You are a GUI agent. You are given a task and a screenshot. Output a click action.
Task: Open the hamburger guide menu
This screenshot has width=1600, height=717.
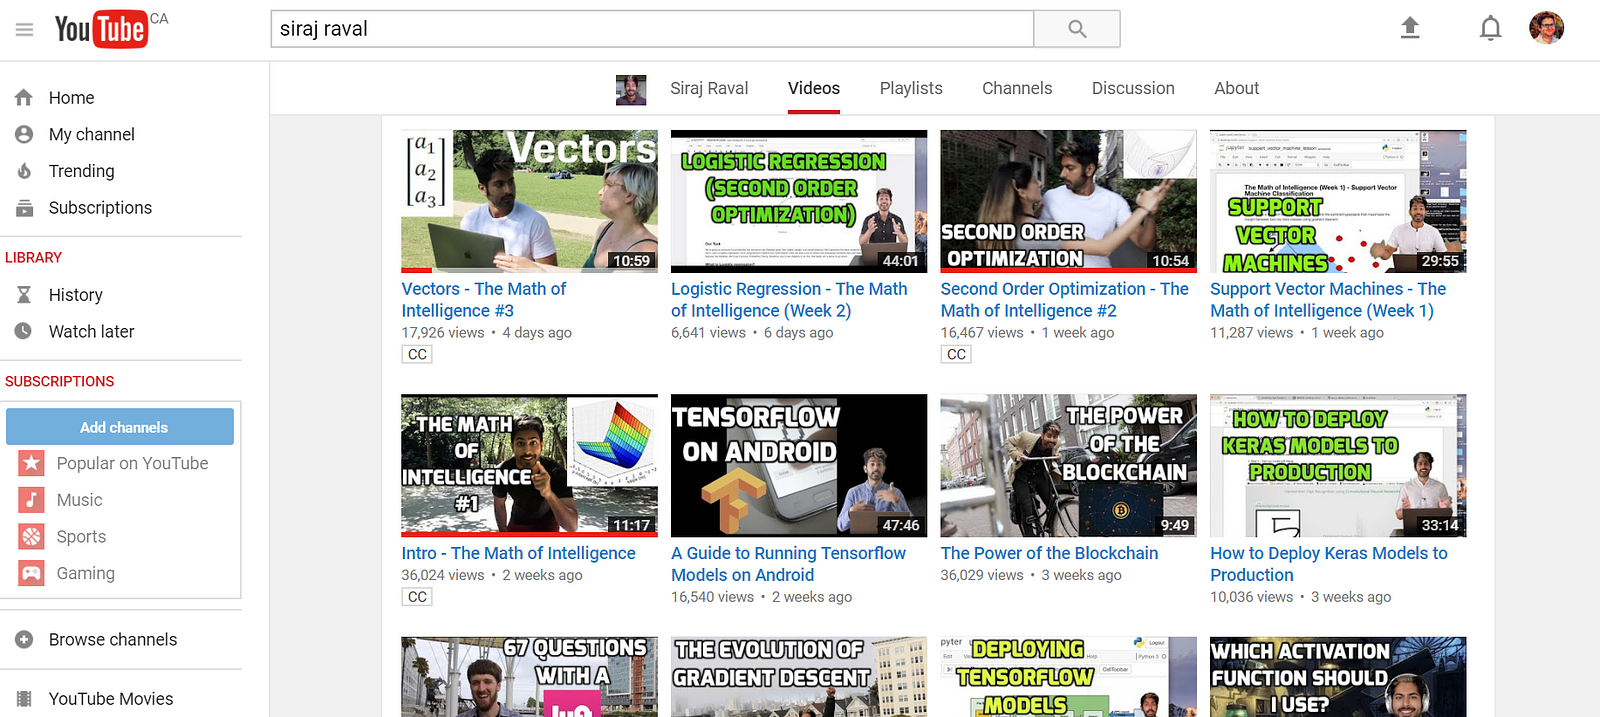[24, 30]
